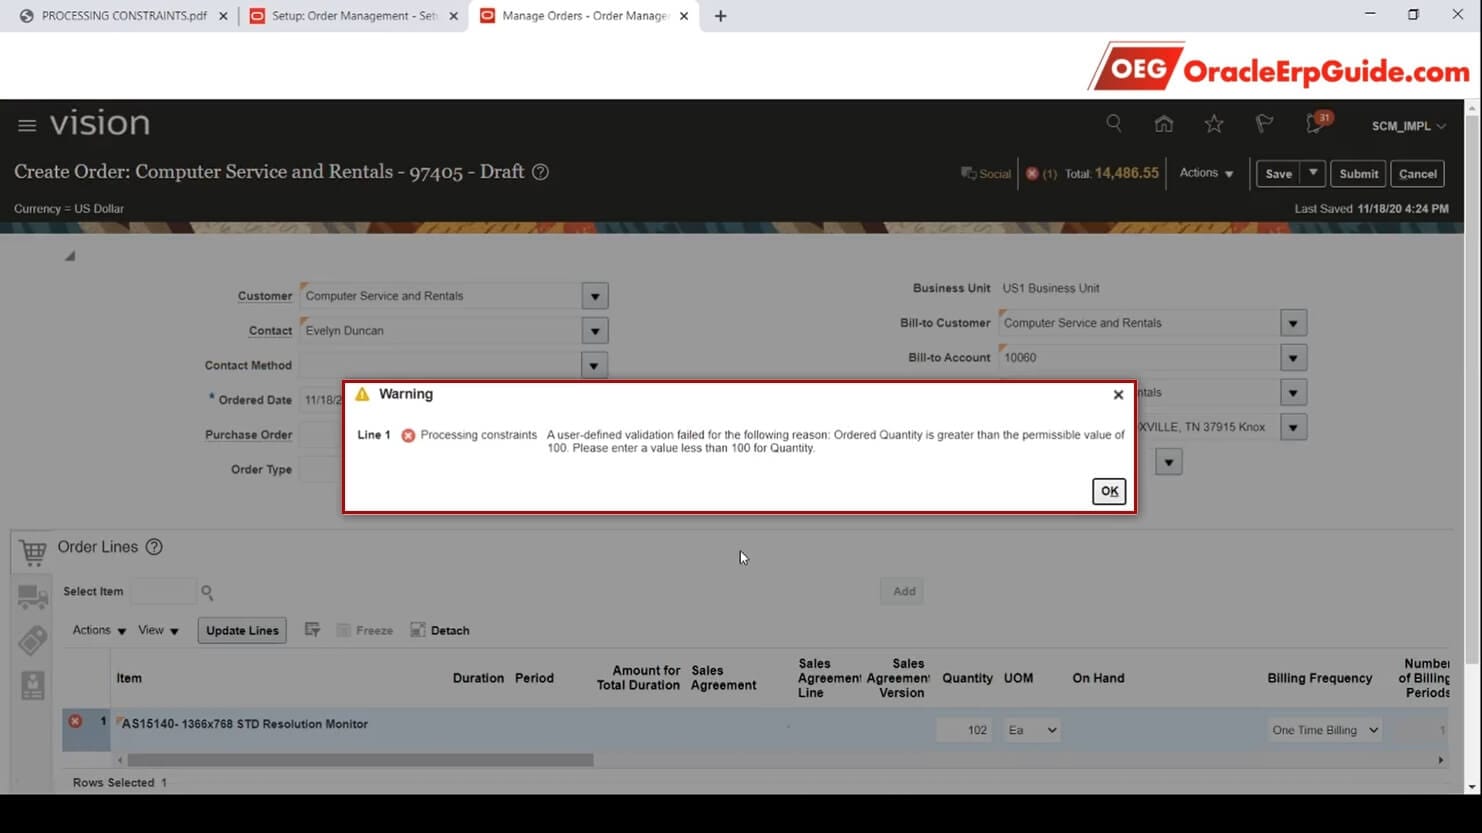Click red error icon next to Processing constraints
This screenshot has height=833, width=1482.
(408, 435)
